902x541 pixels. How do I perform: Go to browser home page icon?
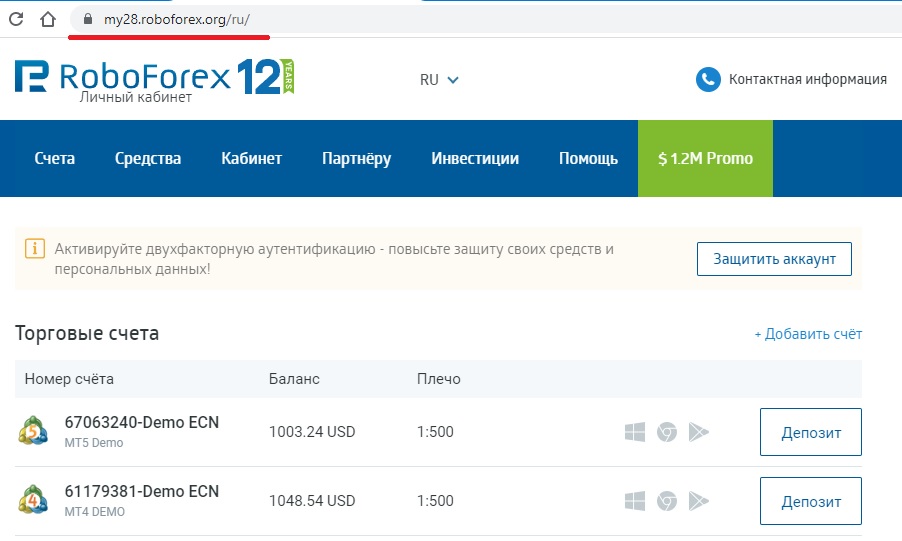coord(48,19)
